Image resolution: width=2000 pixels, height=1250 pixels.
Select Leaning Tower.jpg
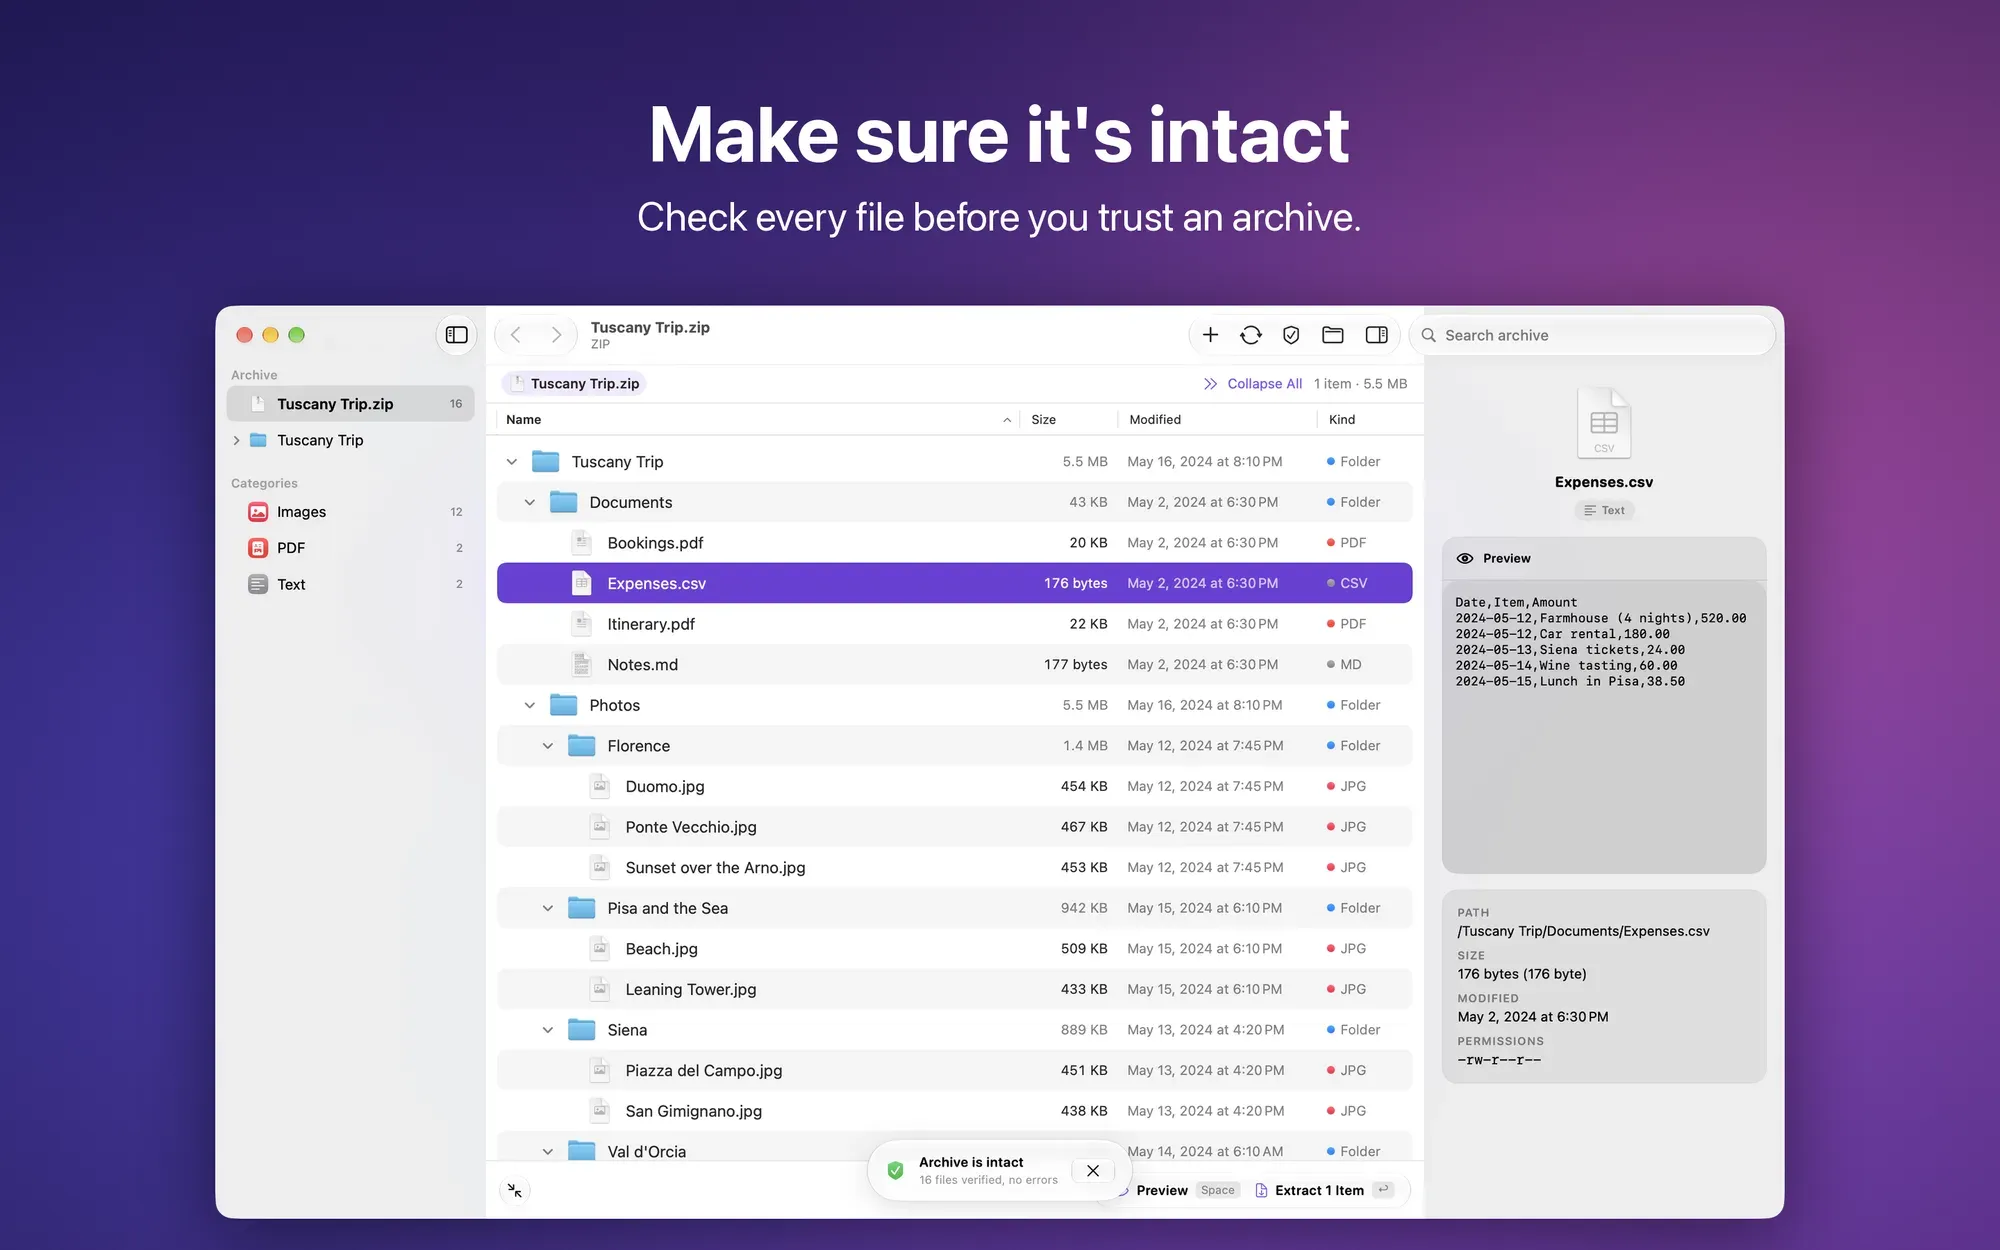point(954,989)
